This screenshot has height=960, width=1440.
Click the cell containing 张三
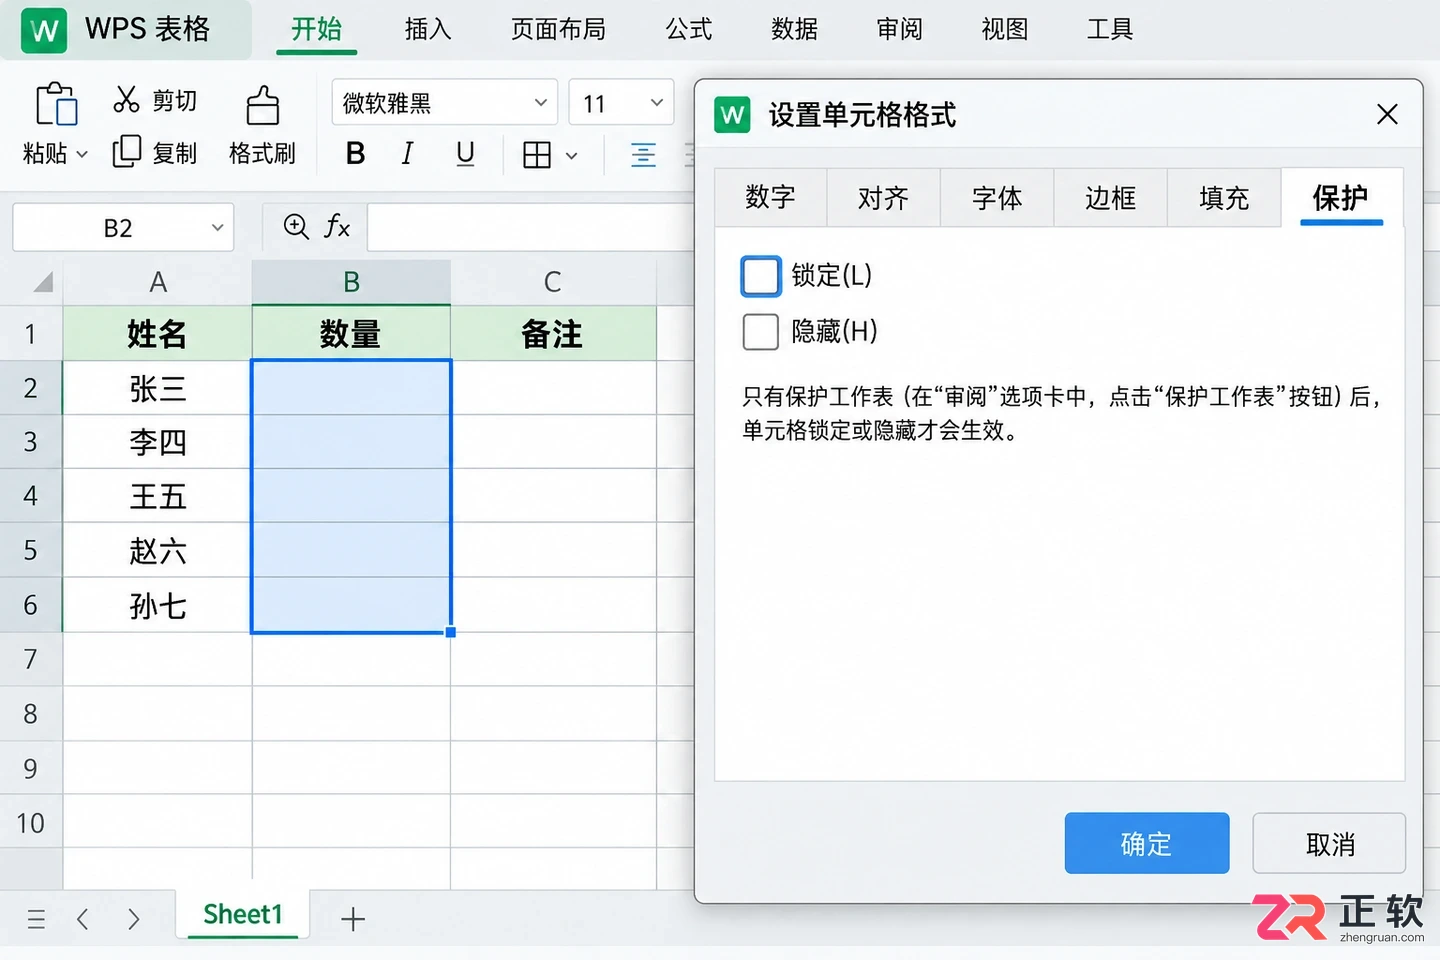157,388
